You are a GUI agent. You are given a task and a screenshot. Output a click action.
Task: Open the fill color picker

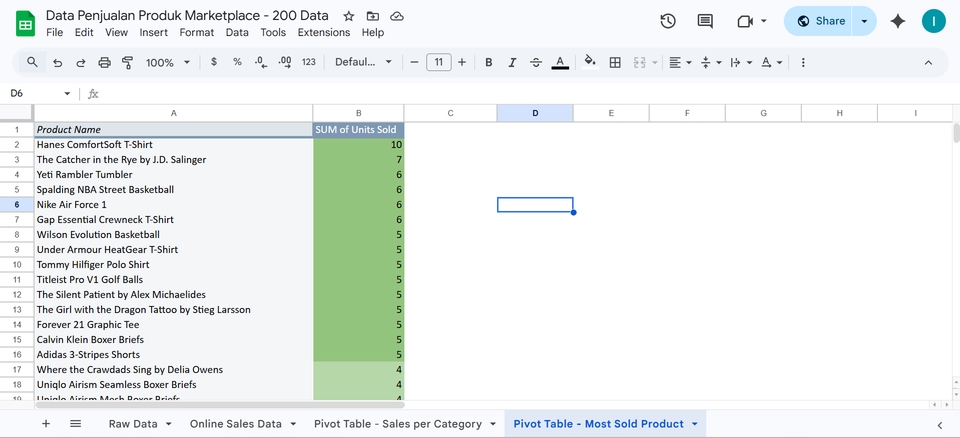click(x=590, y=62)
